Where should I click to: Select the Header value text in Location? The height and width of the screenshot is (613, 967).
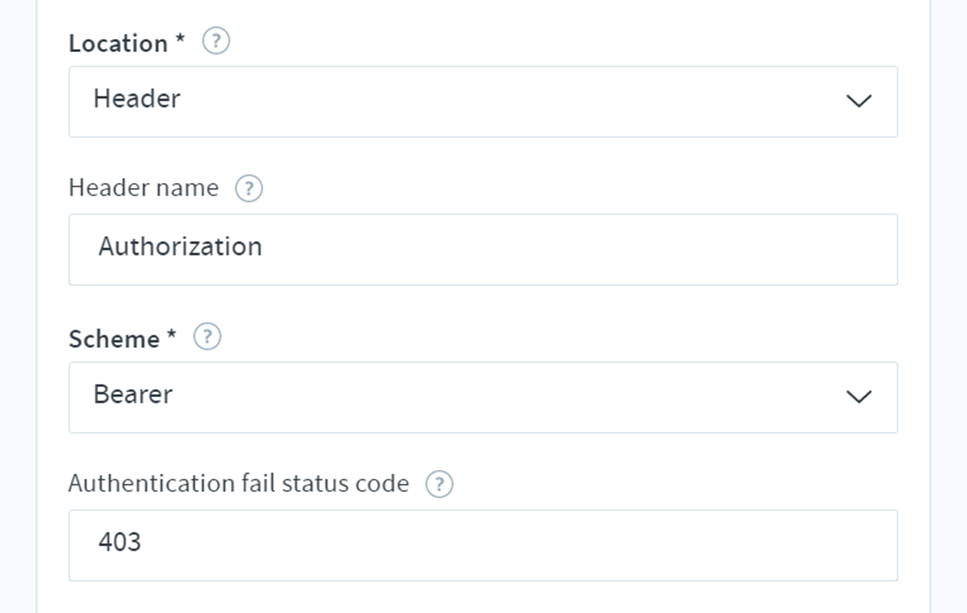pyautogui.click(x=137, y=99)
